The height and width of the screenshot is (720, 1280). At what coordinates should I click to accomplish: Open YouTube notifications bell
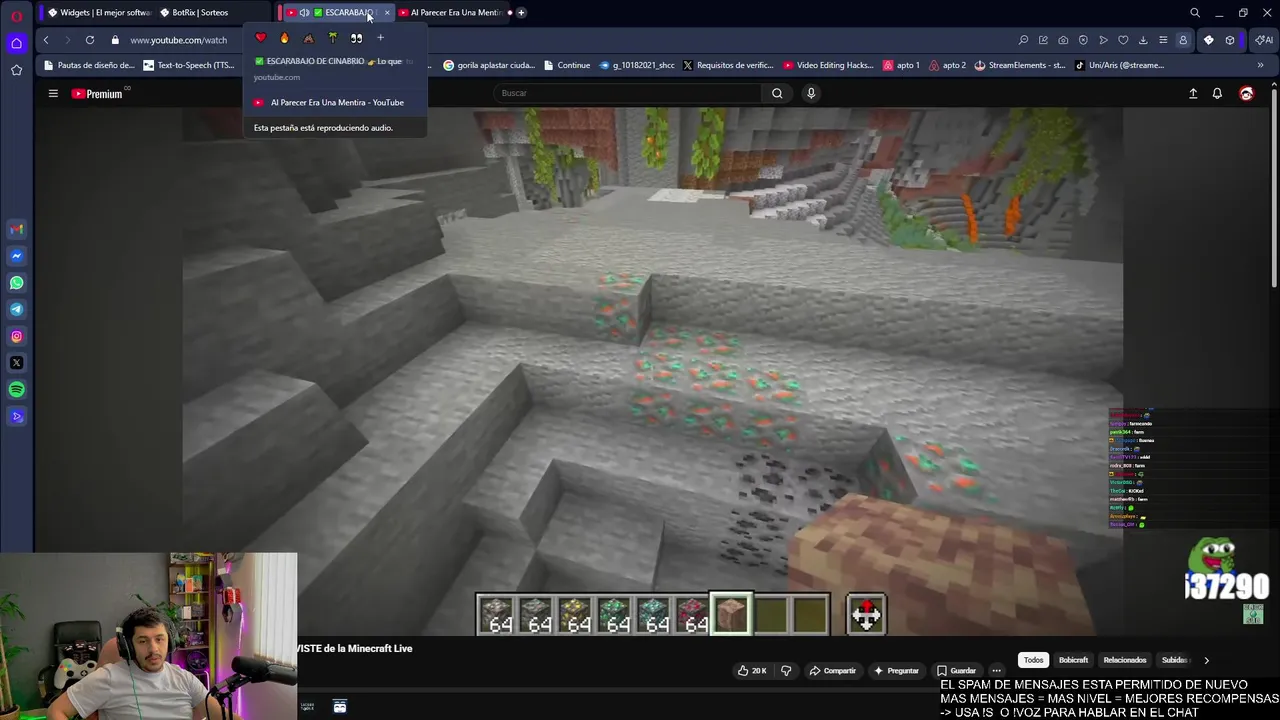(x=1217, y=93)
